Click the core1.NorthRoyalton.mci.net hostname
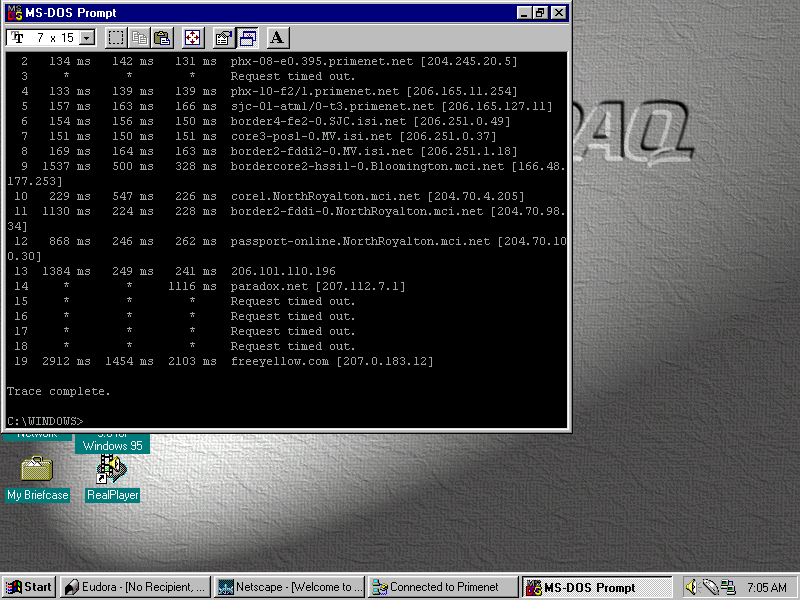This screenshot has width=800, height=600. [325, 196]
